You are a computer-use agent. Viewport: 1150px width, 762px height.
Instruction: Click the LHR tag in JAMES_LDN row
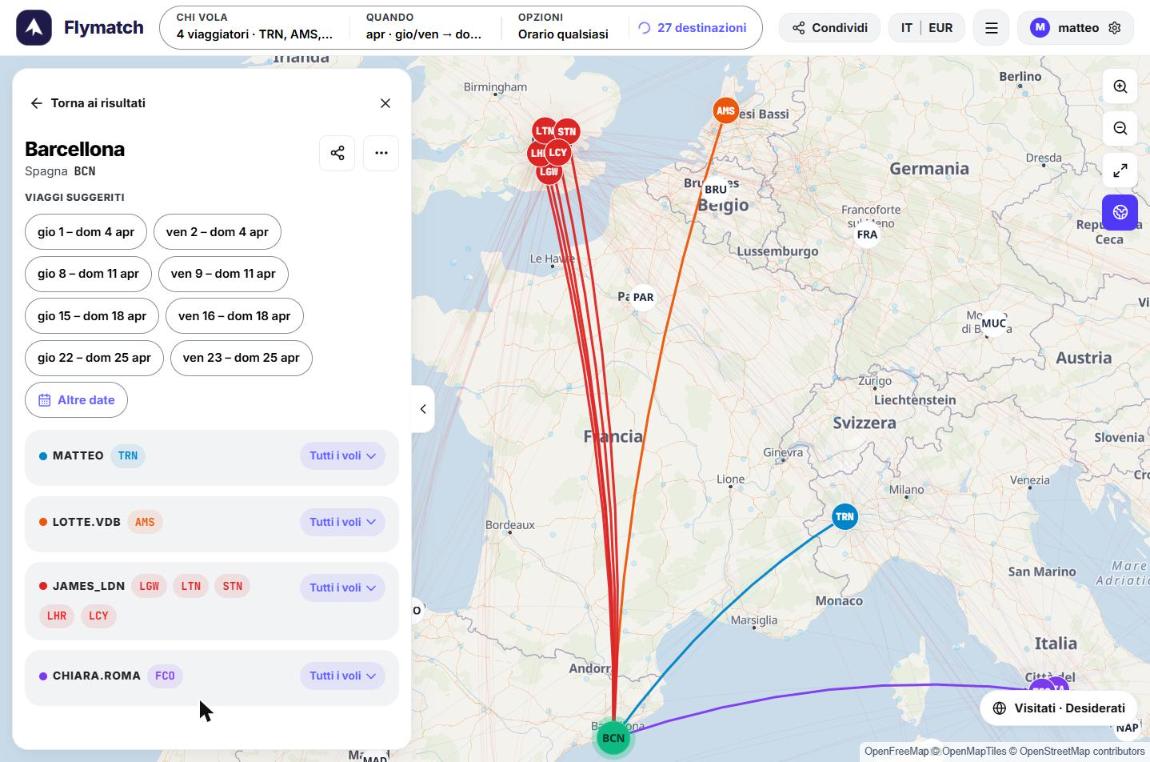(x=56, y=615)
